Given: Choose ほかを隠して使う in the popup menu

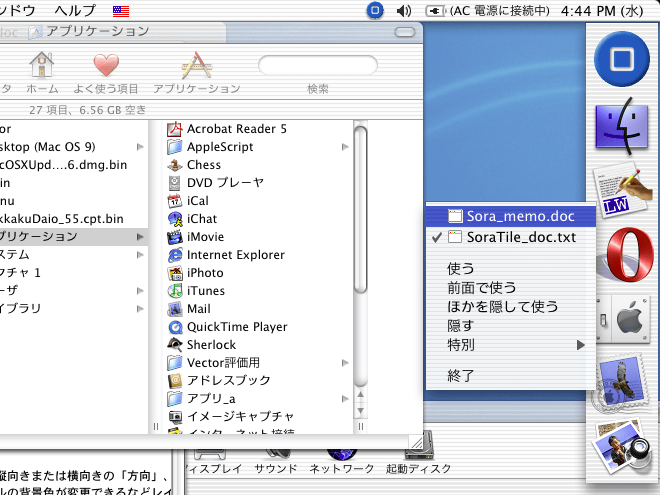Looking at the screenshot, I should [x=503, y=307].
